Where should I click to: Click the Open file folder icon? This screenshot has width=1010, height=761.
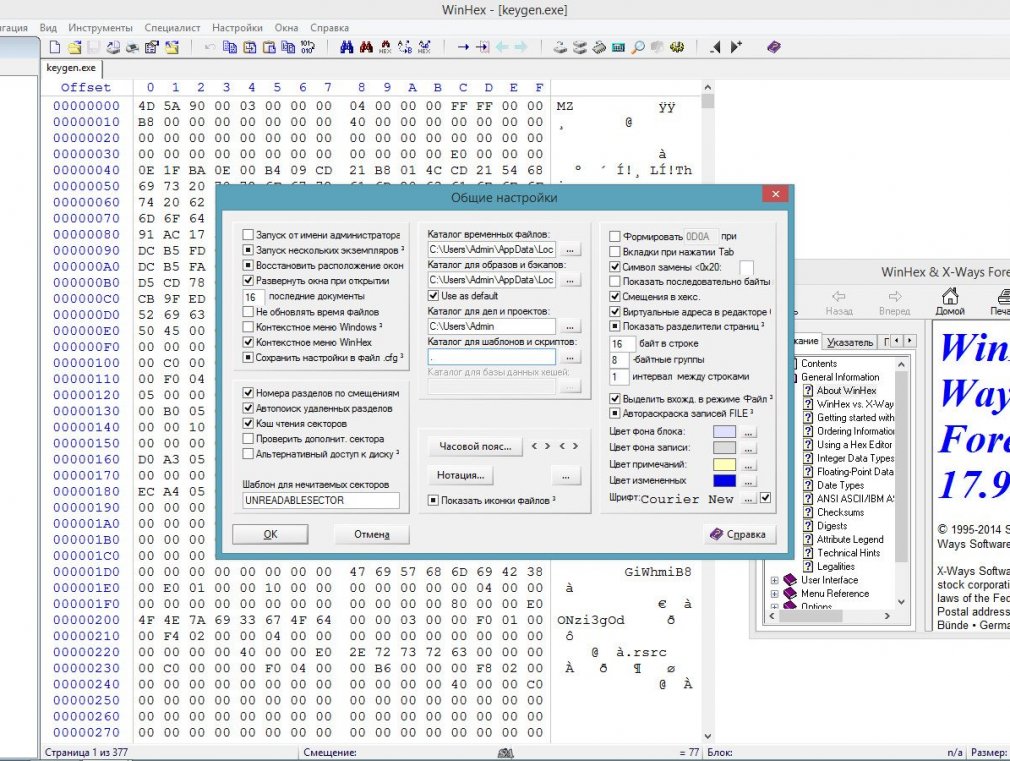click(75, 47)
